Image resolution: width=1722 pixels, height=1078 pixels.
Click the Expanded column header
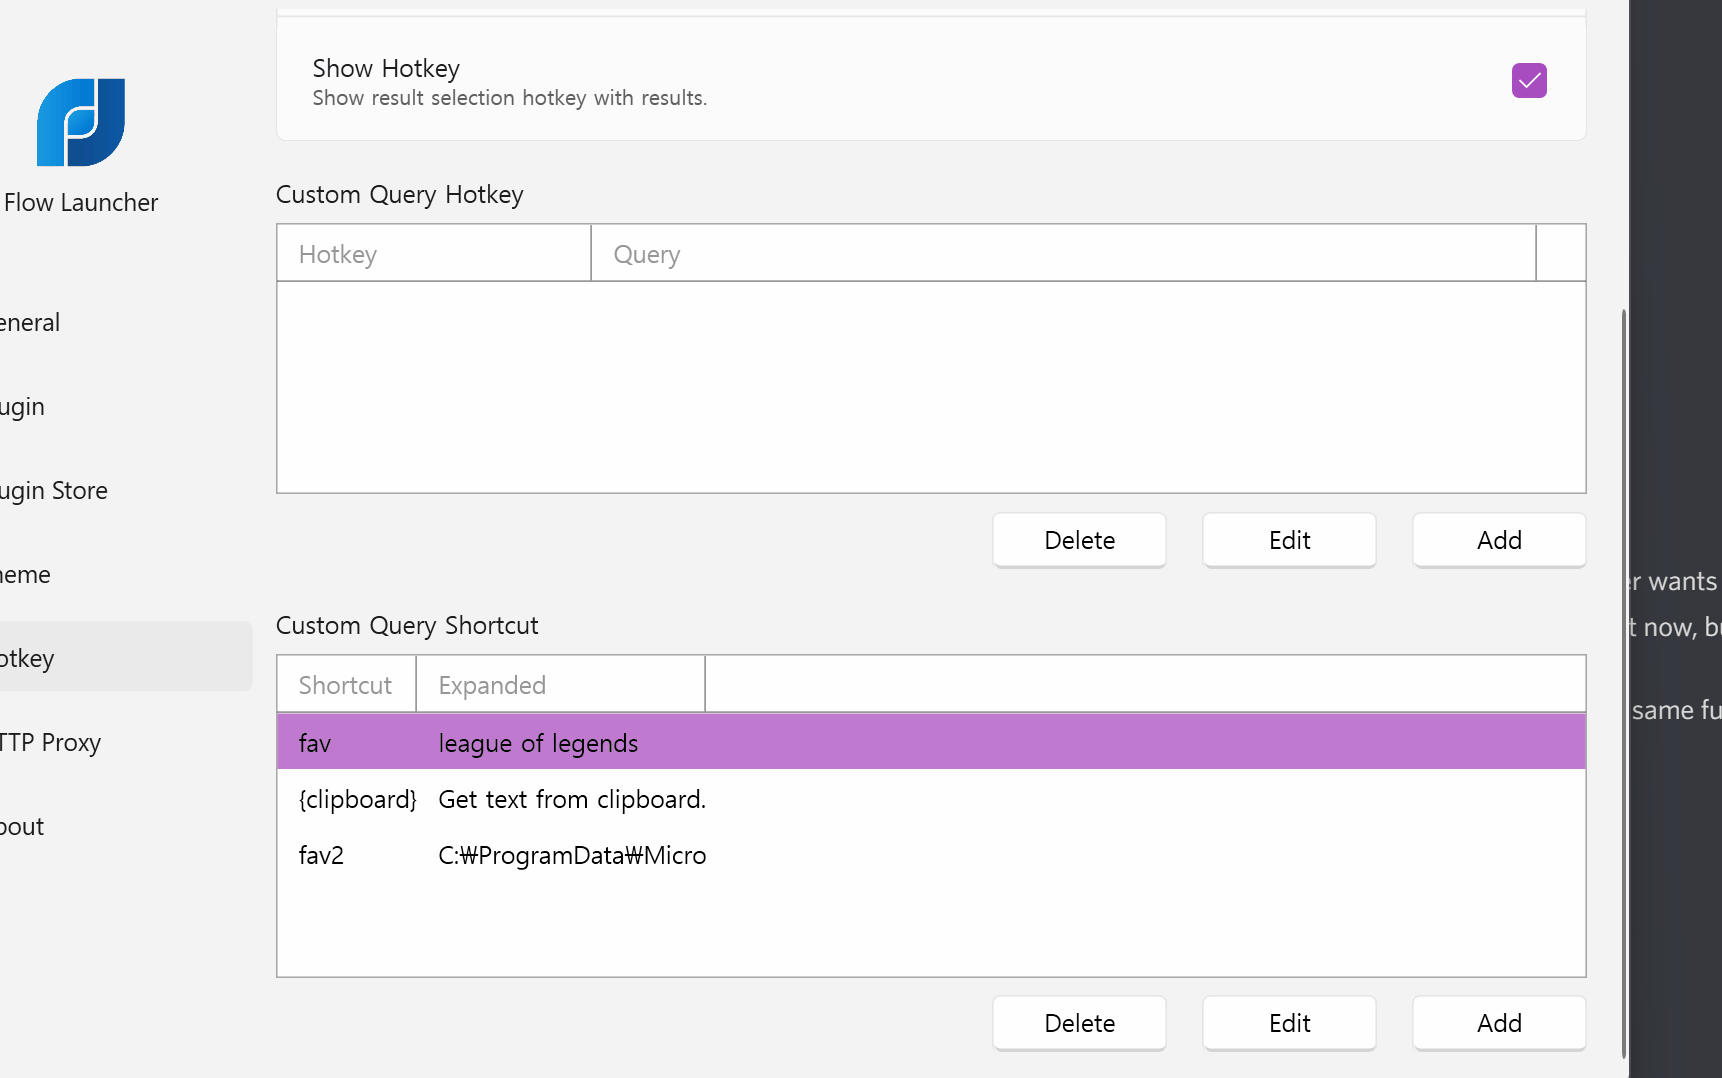(560, 685)
